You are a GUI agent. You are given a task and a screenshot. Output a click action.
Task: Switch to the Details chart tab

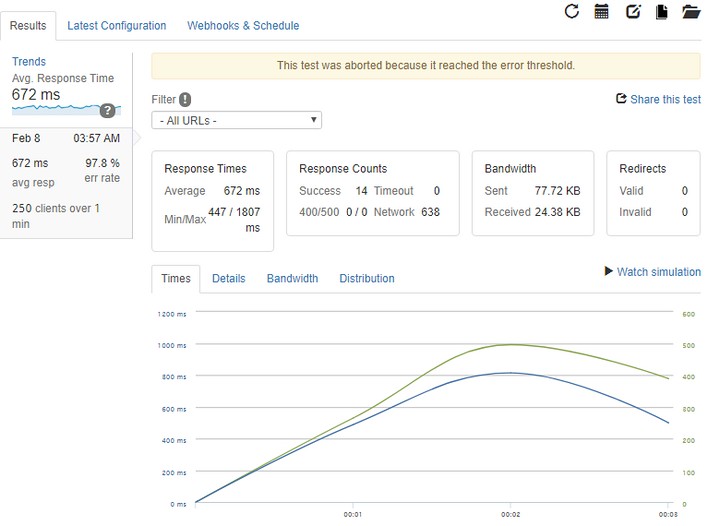click(x=228, y=279)
